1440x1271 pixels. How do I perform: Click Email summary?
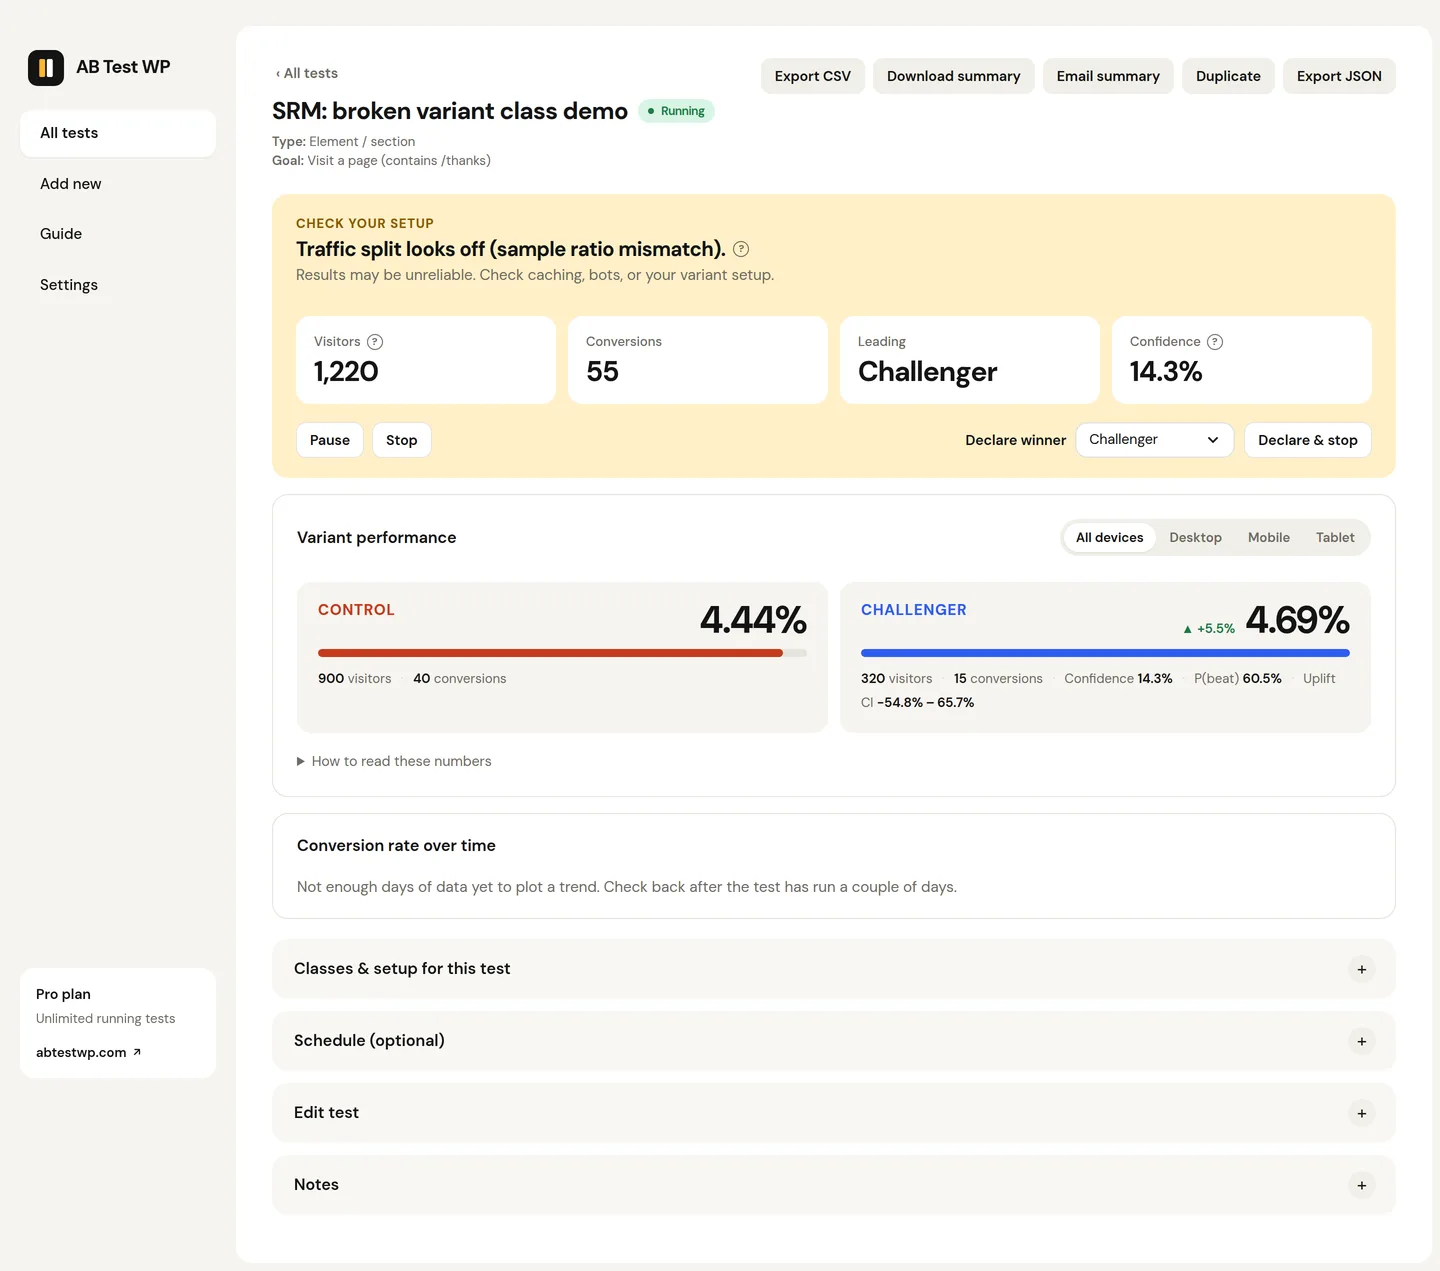(x=1108, y=76)
